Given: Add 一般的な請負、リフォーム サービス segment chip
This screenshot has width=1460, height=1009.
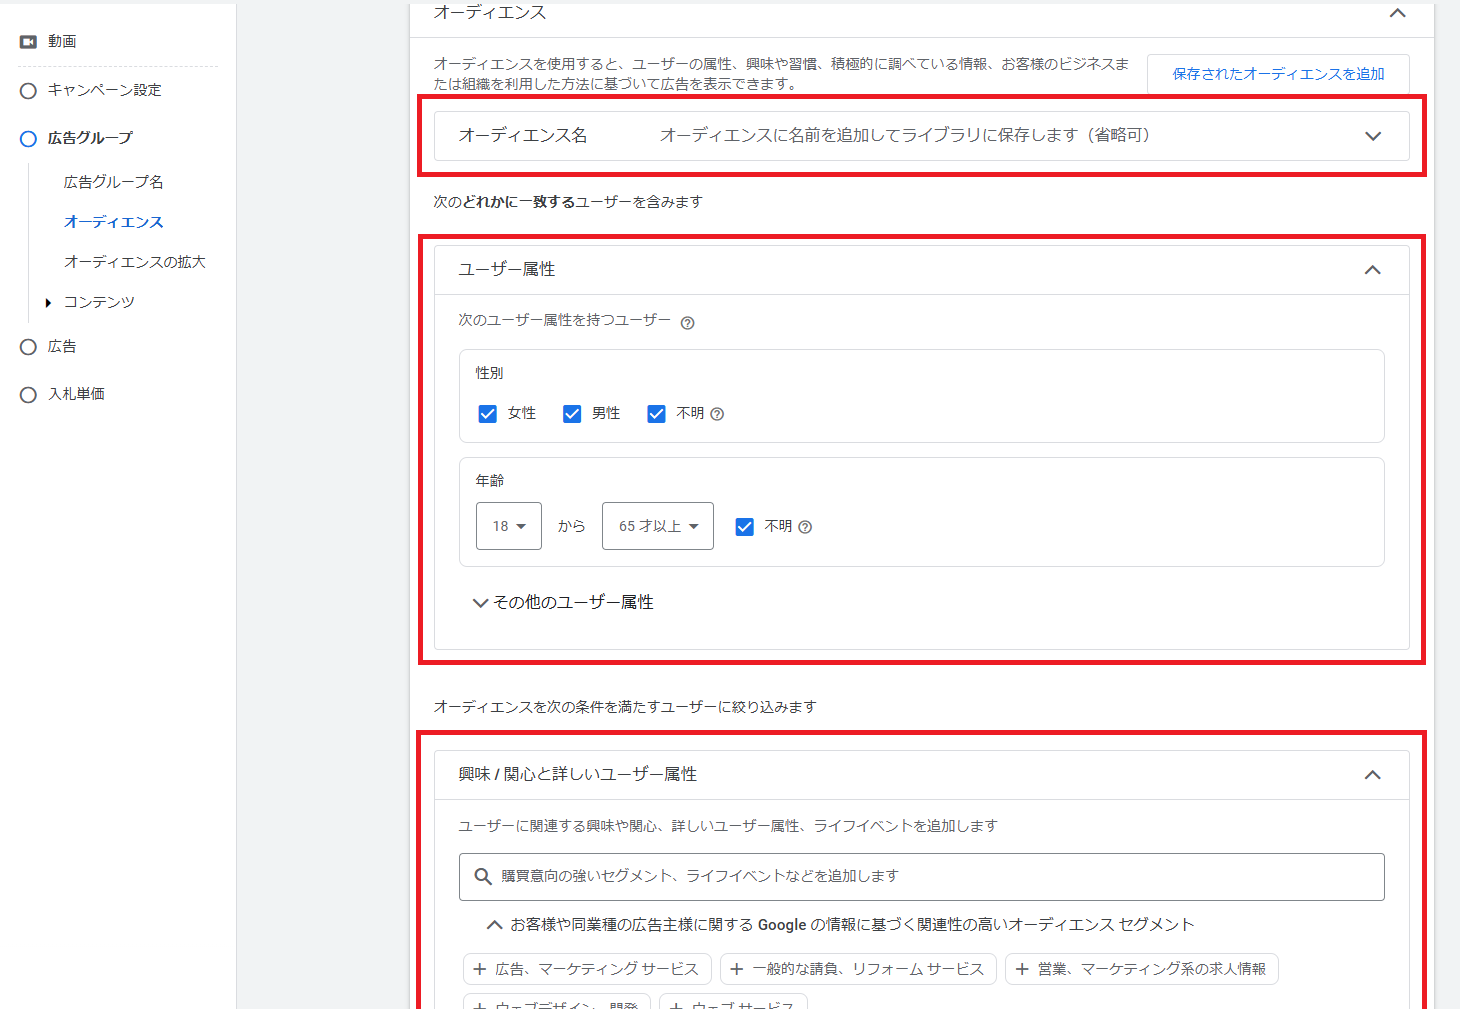Looking at the screenshot, I should (858, 969).
